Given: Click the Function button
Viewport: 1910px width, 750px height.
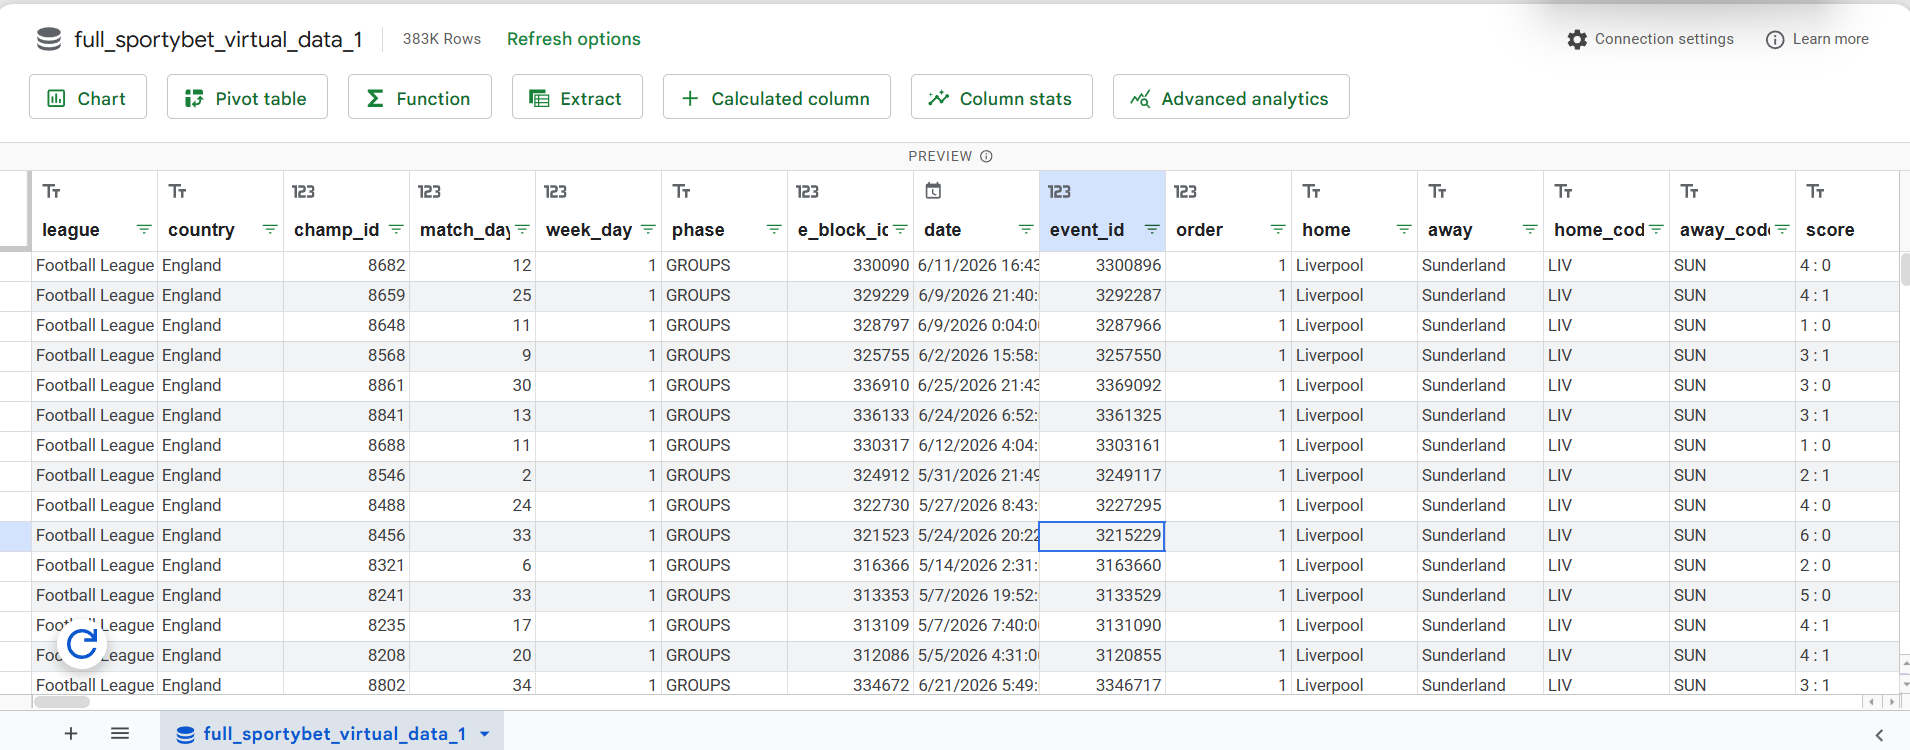Looking at the screenshot, I should 420,97.
